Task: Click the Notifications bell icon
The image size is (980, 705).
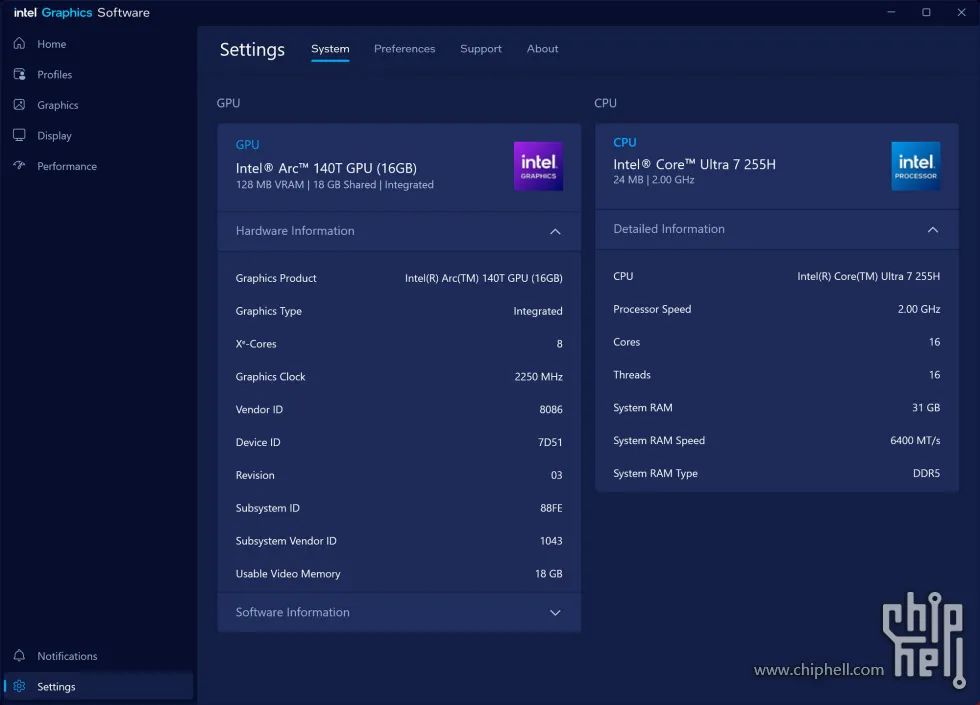Action: click(x=19, y=655)
